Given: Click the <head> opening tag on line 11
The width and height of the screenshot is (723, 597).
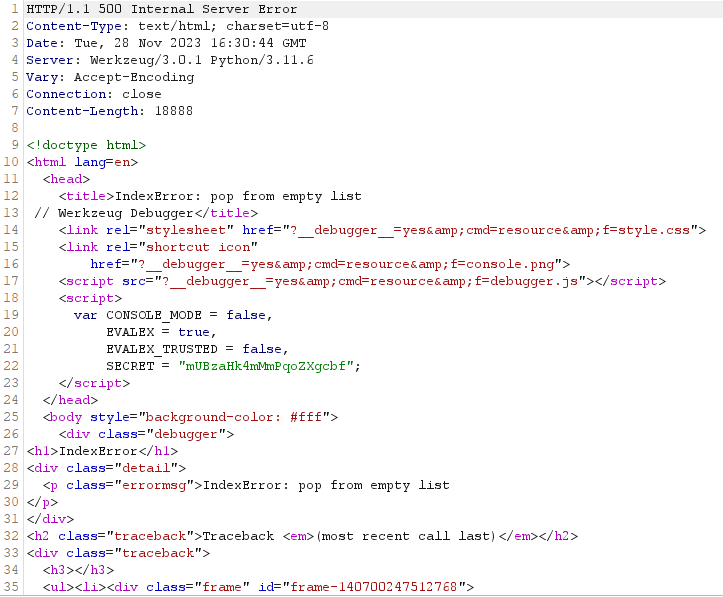Looking at the screenshot, I should tap(66, 179).
